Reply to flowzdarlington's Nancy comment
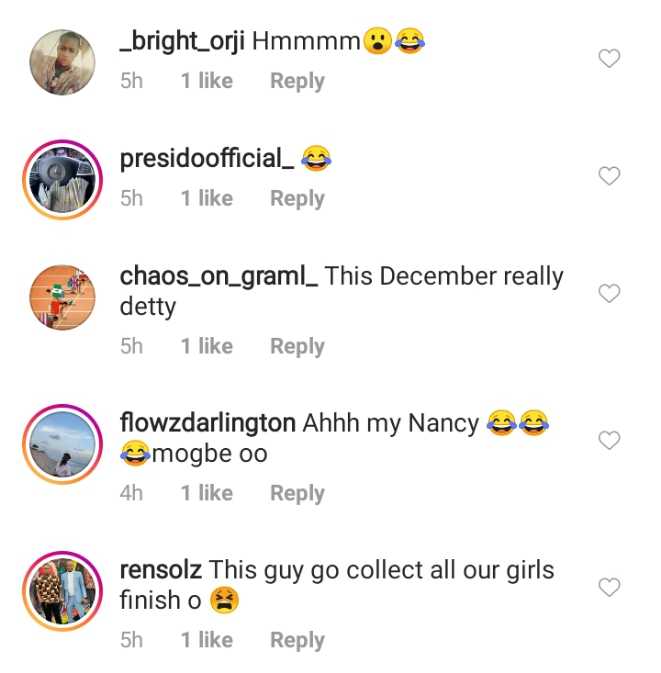 297,493
